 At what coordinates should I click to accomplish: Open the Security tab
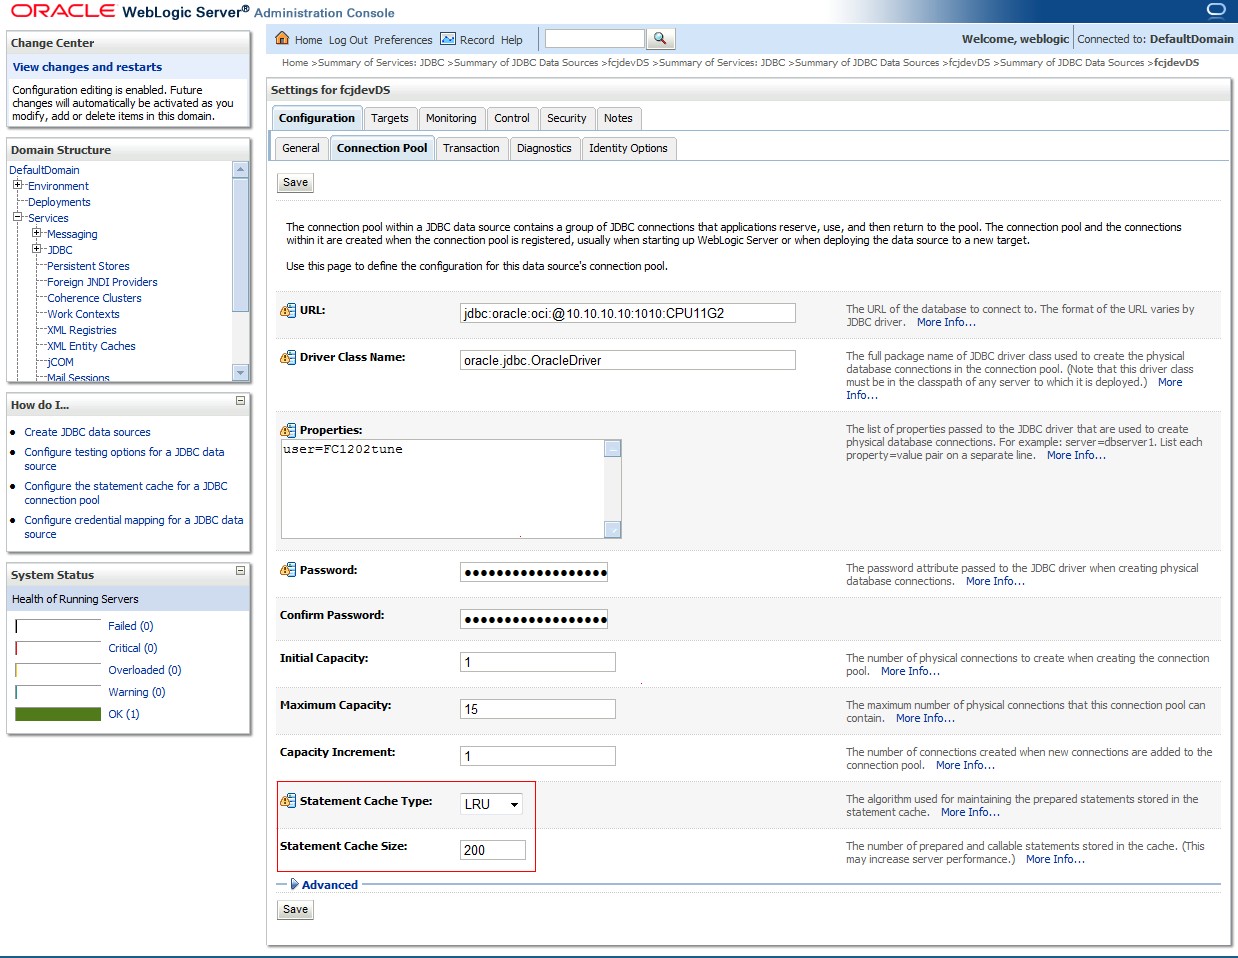point(567,118)
